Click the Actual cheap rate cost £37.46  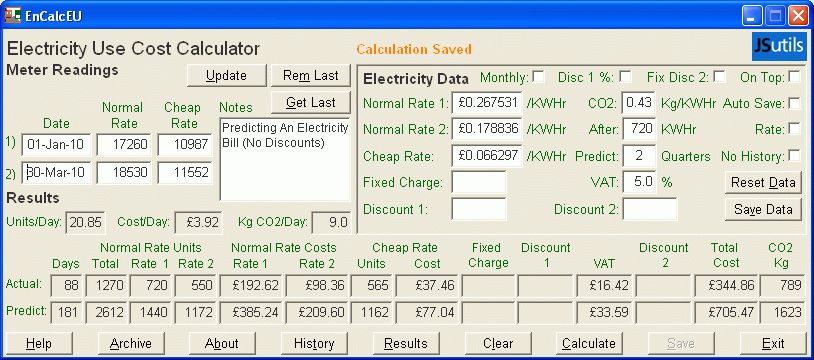[x=427, y=285]
